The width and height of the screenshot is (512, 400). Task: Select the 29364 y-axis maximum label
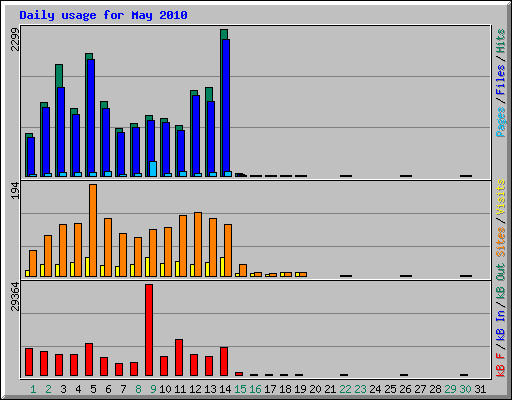point(15,296)
